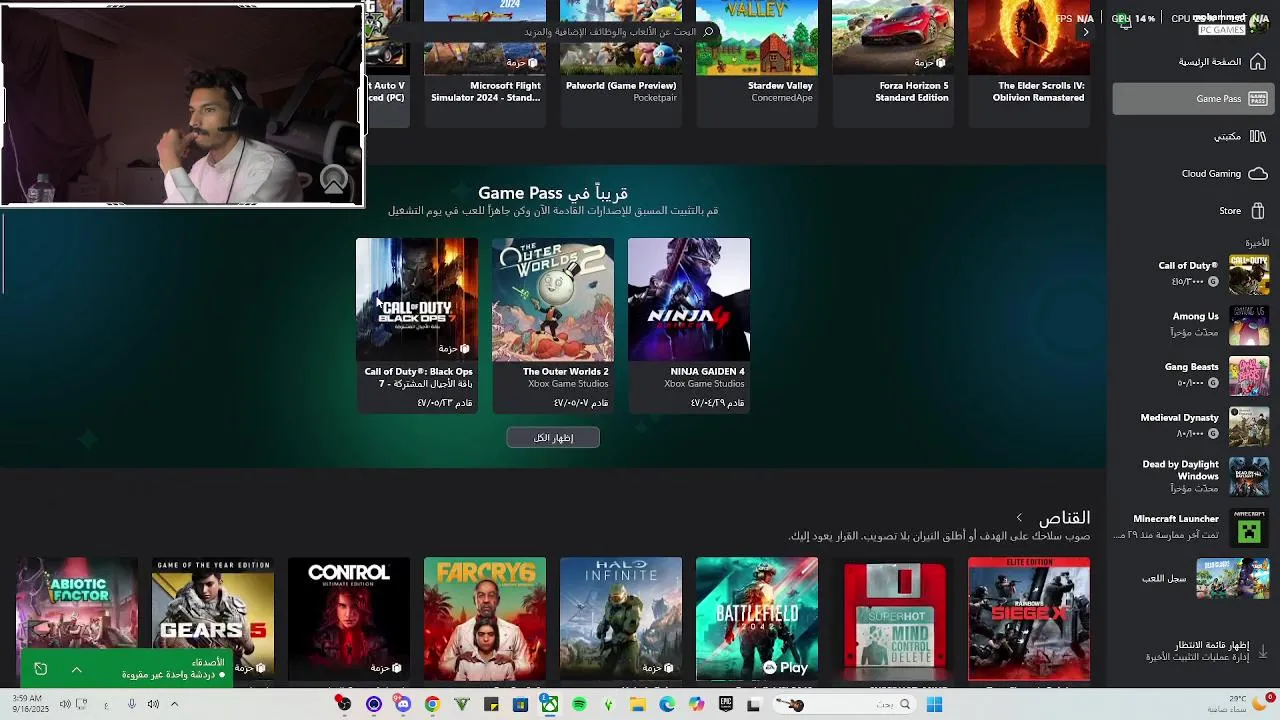
Task: Open the Home page sidebar icon
Action: point(1258,62)
